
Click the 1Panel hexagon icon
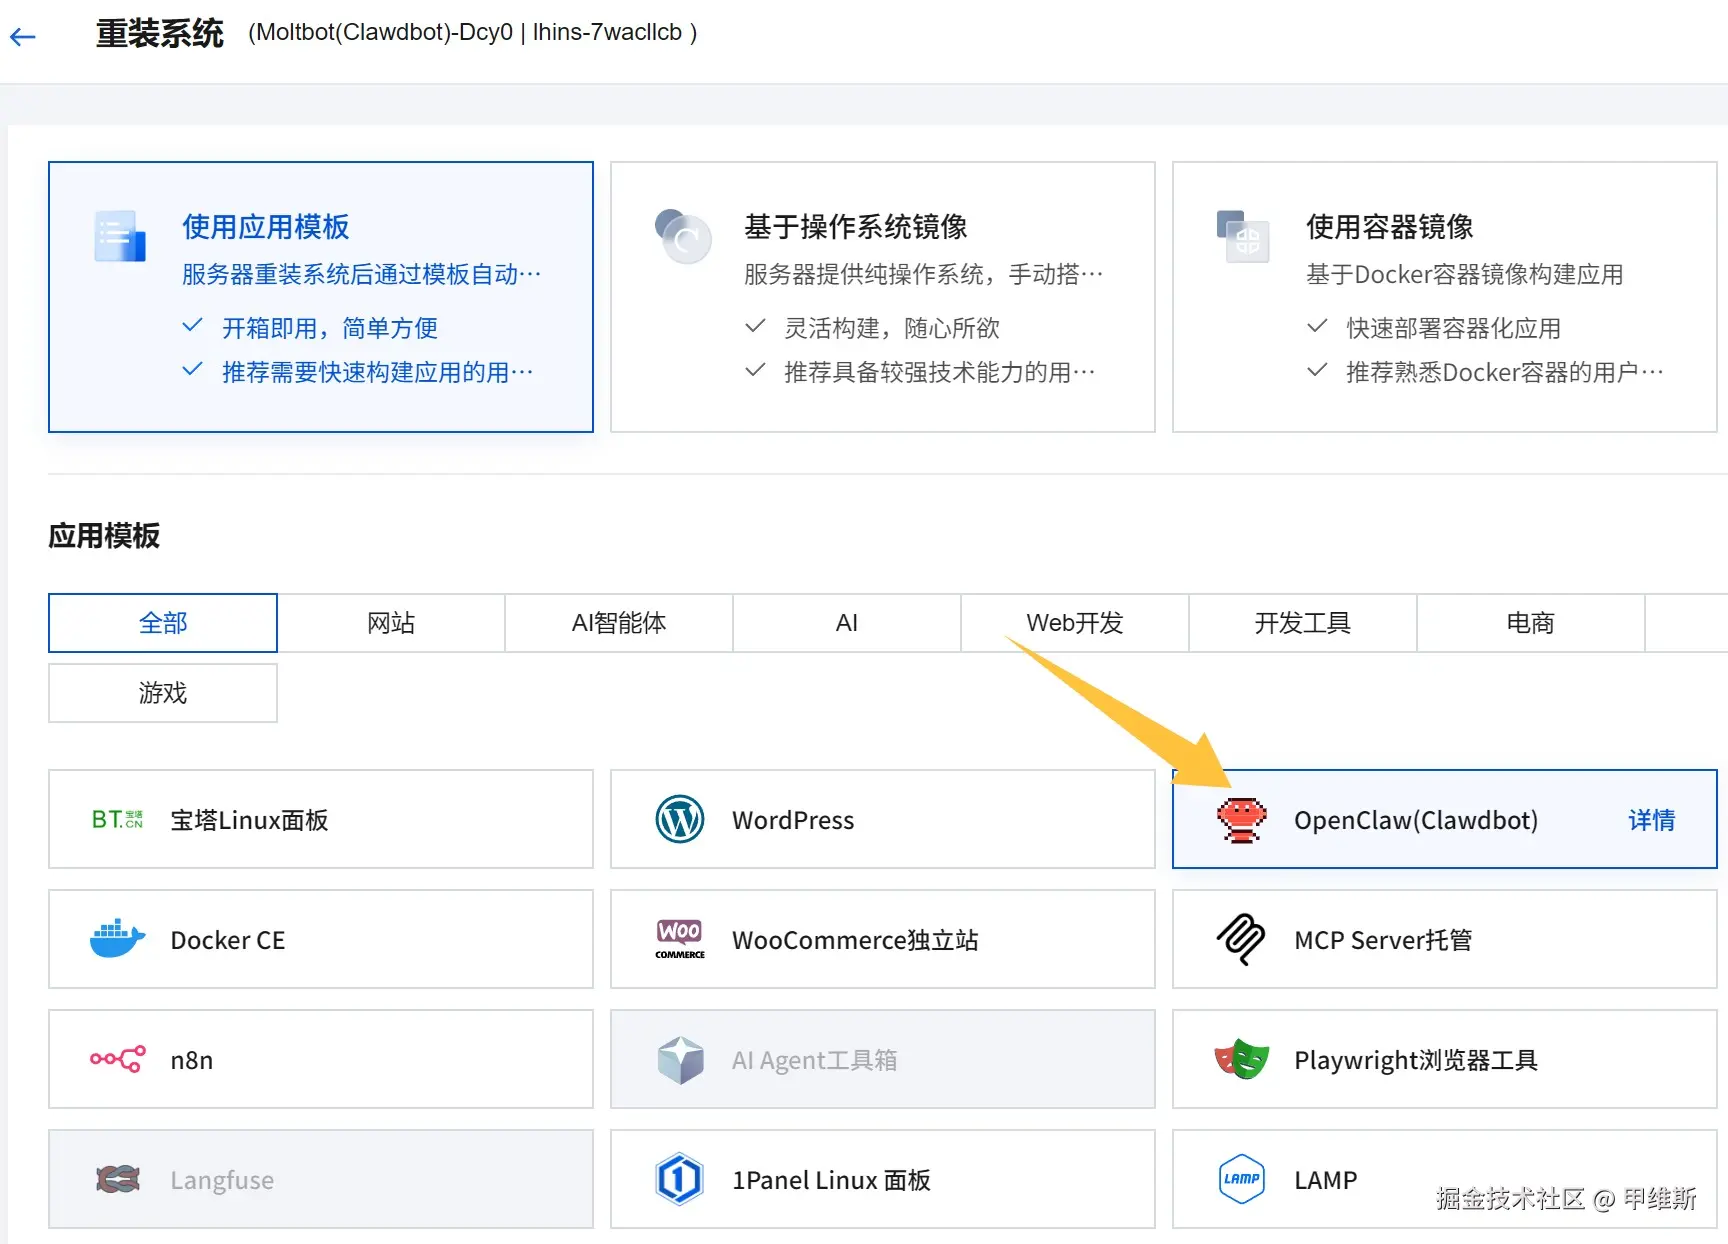680,1179
